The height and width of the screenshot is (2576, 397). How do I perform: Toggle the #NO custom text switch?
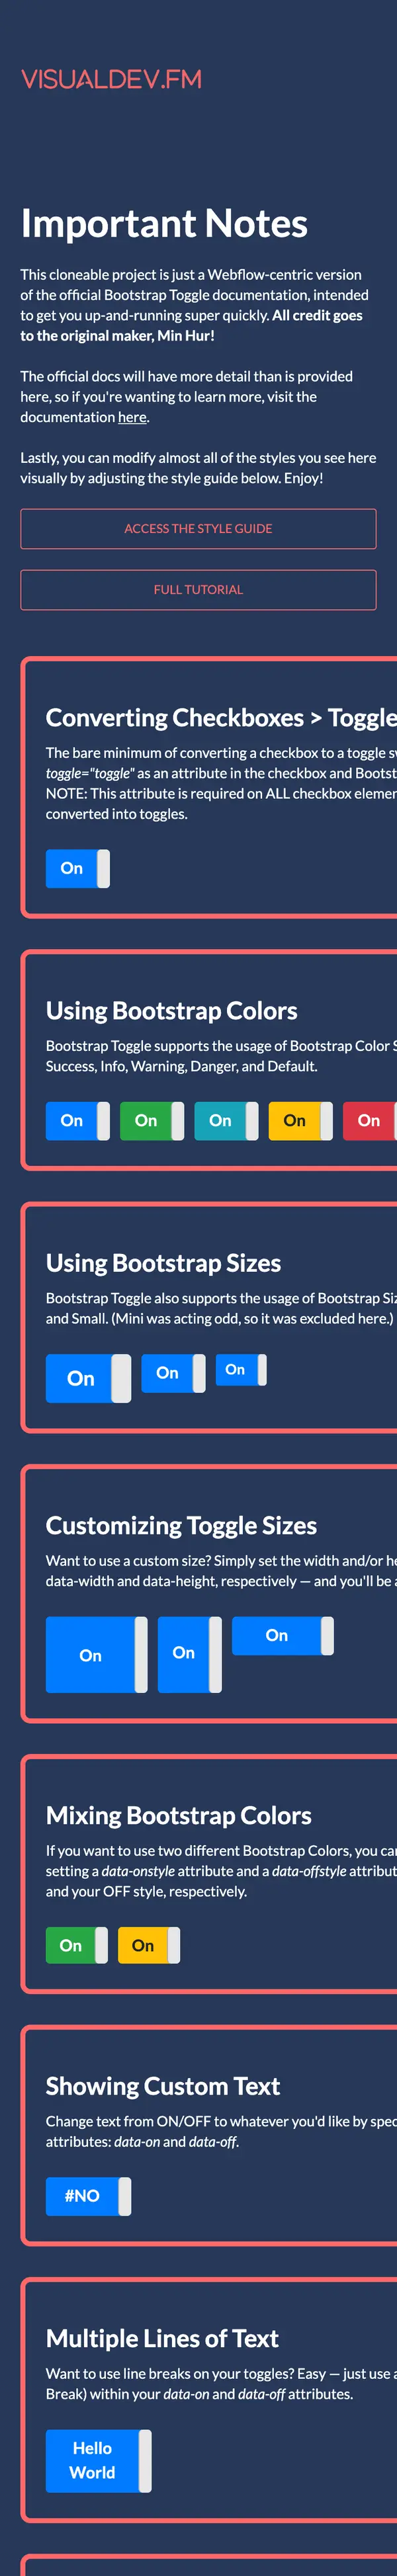[88, 2195]
